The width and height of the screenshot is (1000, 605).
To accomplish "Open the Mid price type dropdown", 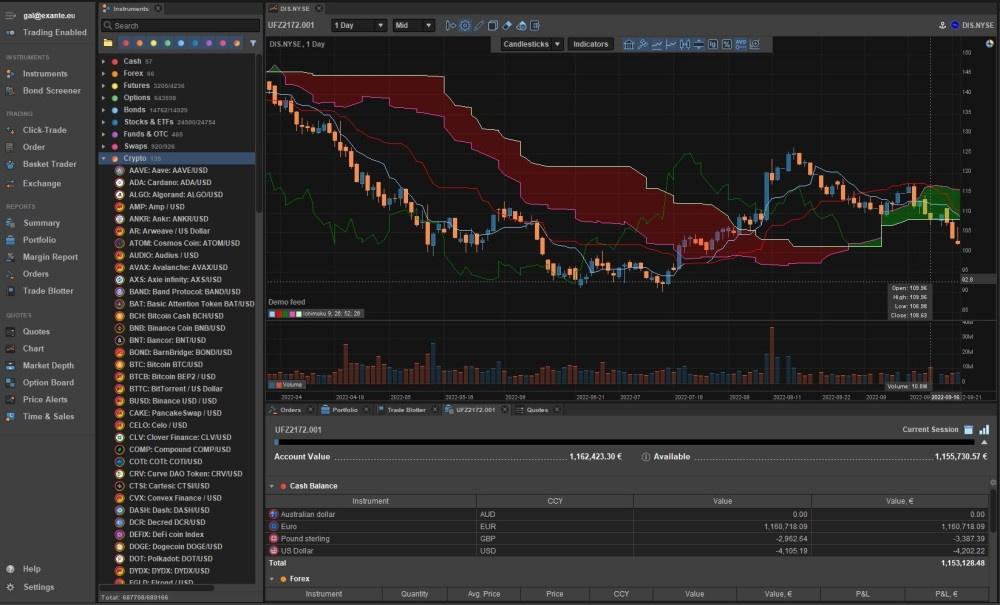I will tap(413, 26).
